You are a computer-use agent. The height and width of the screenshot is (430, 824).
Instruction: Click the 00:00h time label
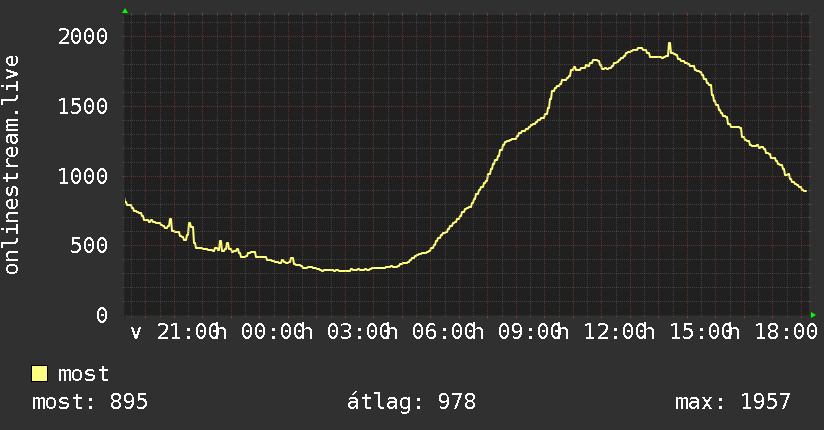277,332
